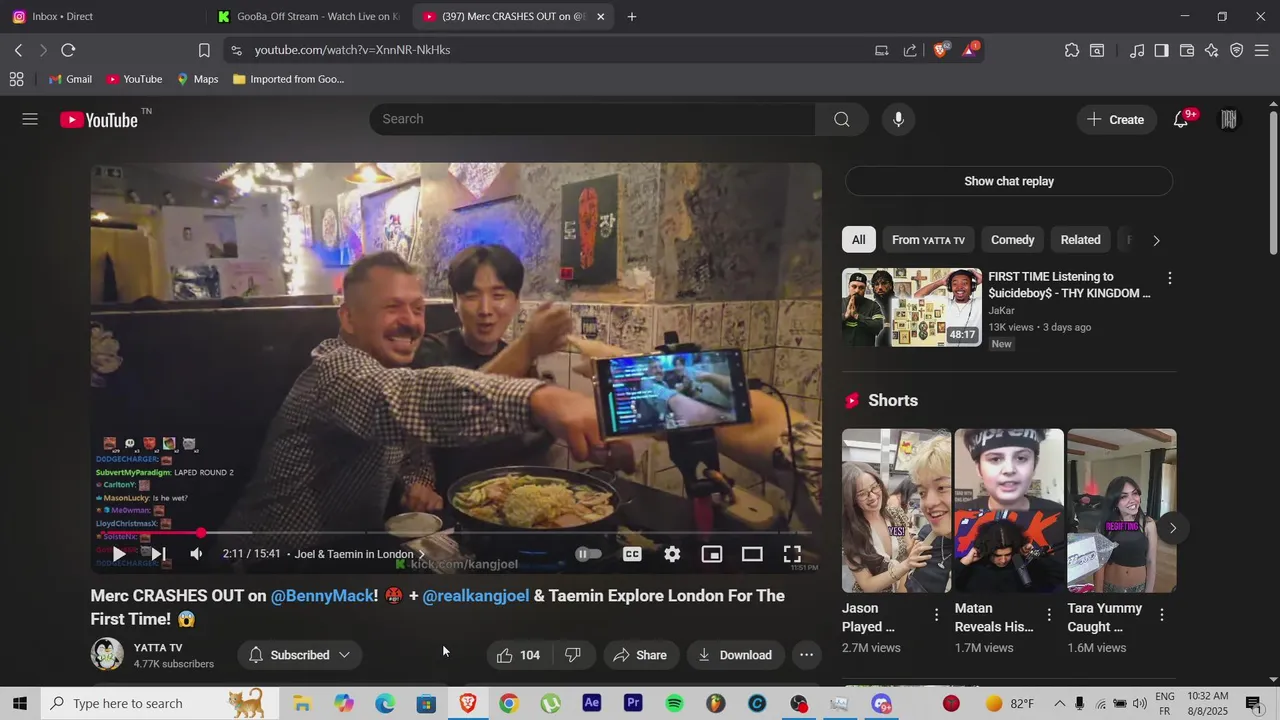Toggle the browser sidebar panel
The width and height of the screenshot is (1280, 720).
(x=1161, y=50)
